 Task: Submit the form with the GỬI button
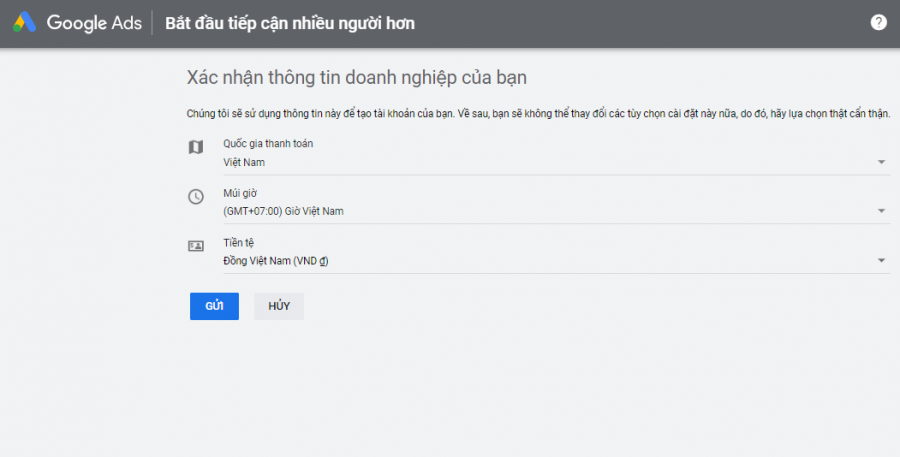[x=214, y=306]
